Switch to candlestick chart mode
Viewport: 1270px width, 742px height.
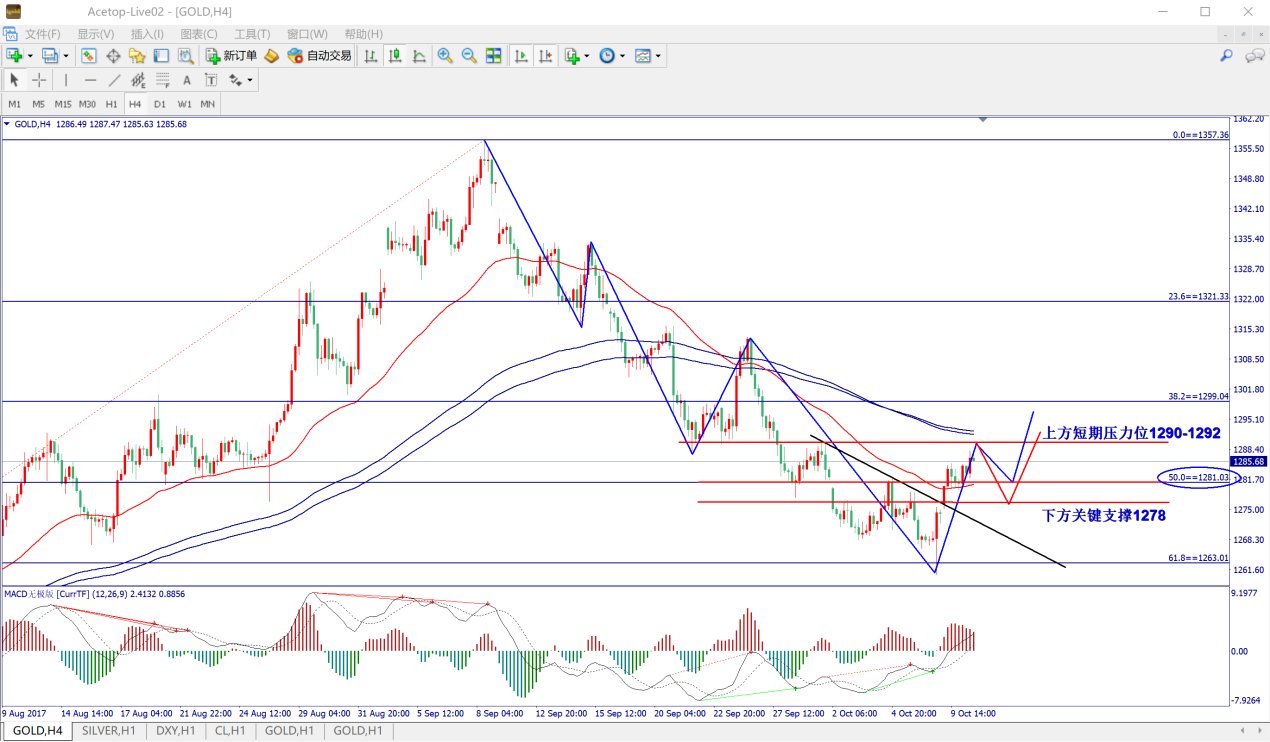click(x=395, y=56)
